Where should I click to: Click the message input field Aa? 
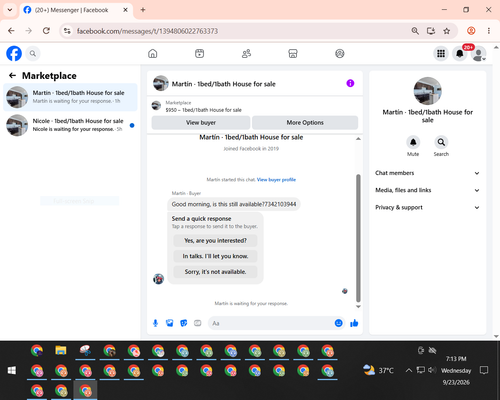[272, 323]
